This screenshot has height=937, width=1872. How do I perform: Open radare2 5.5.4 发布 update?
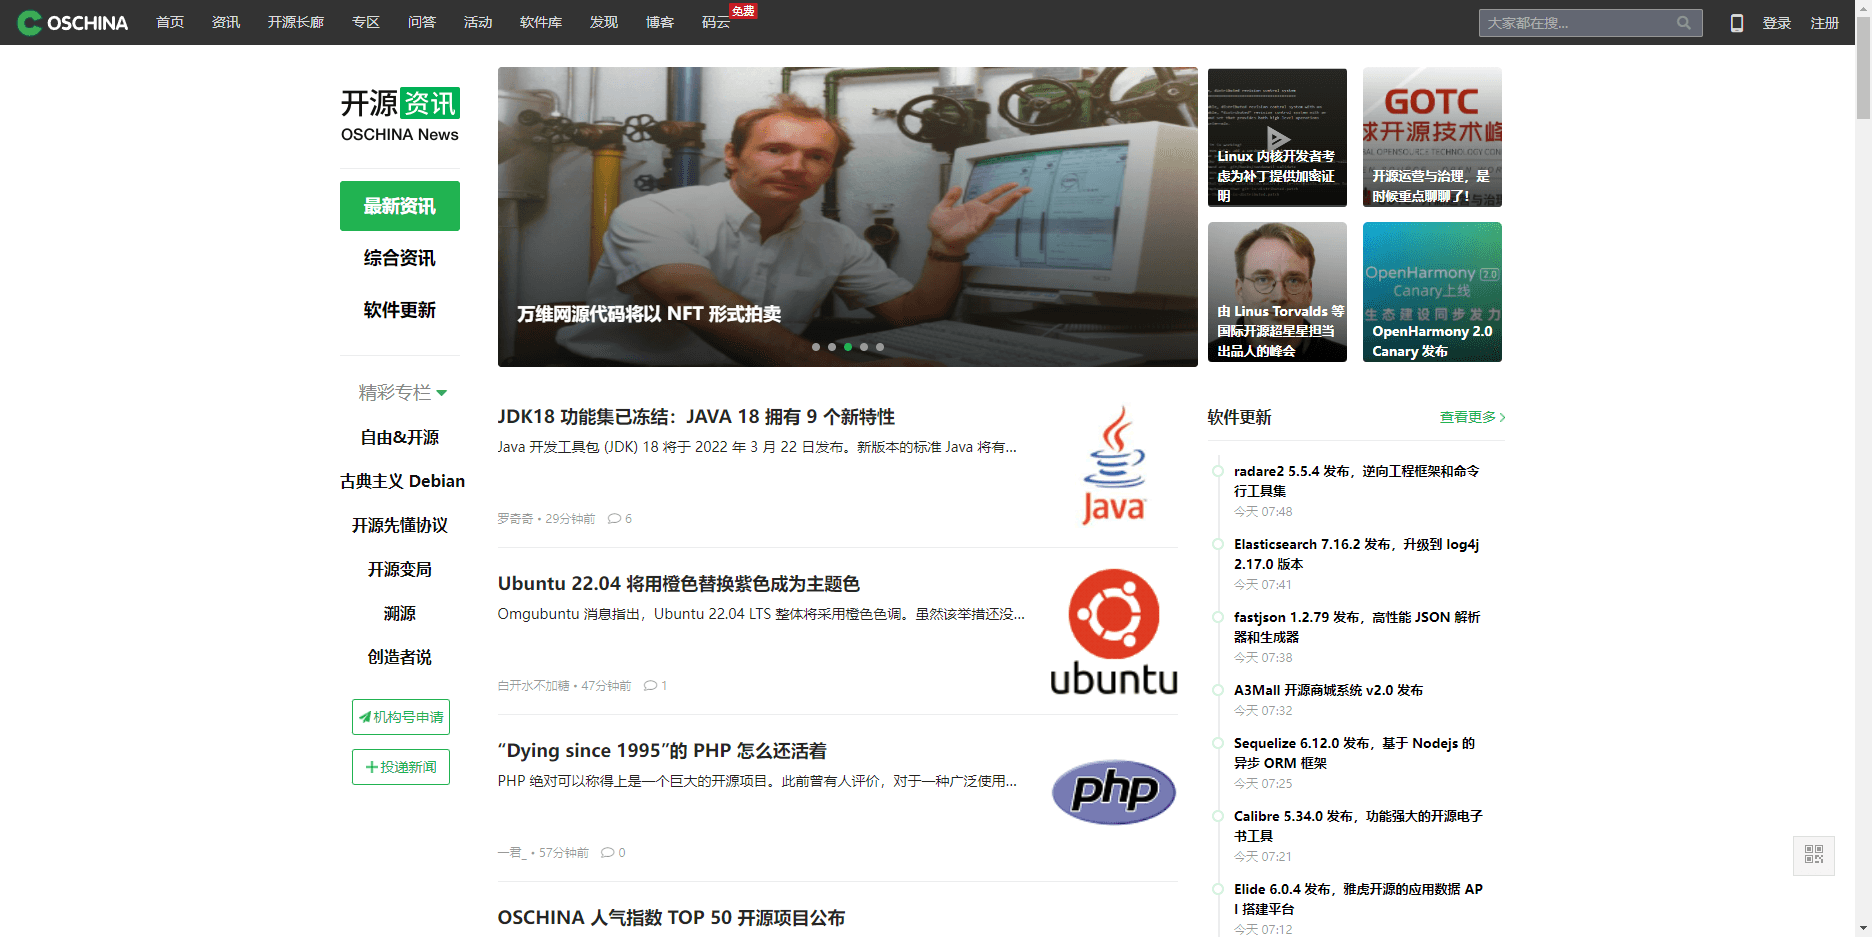(x=1357, y=481)
